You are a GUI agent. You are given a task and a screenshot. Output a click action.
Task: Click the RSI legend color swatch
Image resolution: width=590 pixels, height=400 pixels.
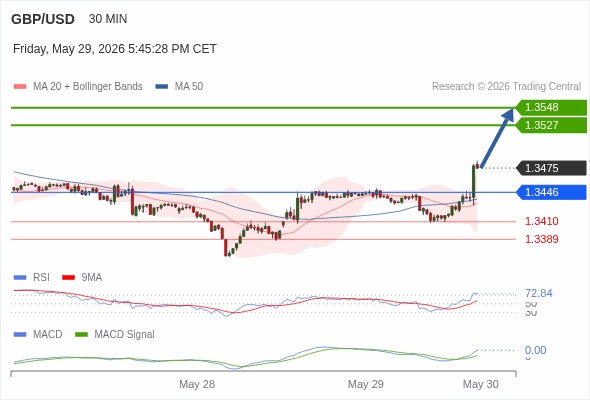click(20, 278)
